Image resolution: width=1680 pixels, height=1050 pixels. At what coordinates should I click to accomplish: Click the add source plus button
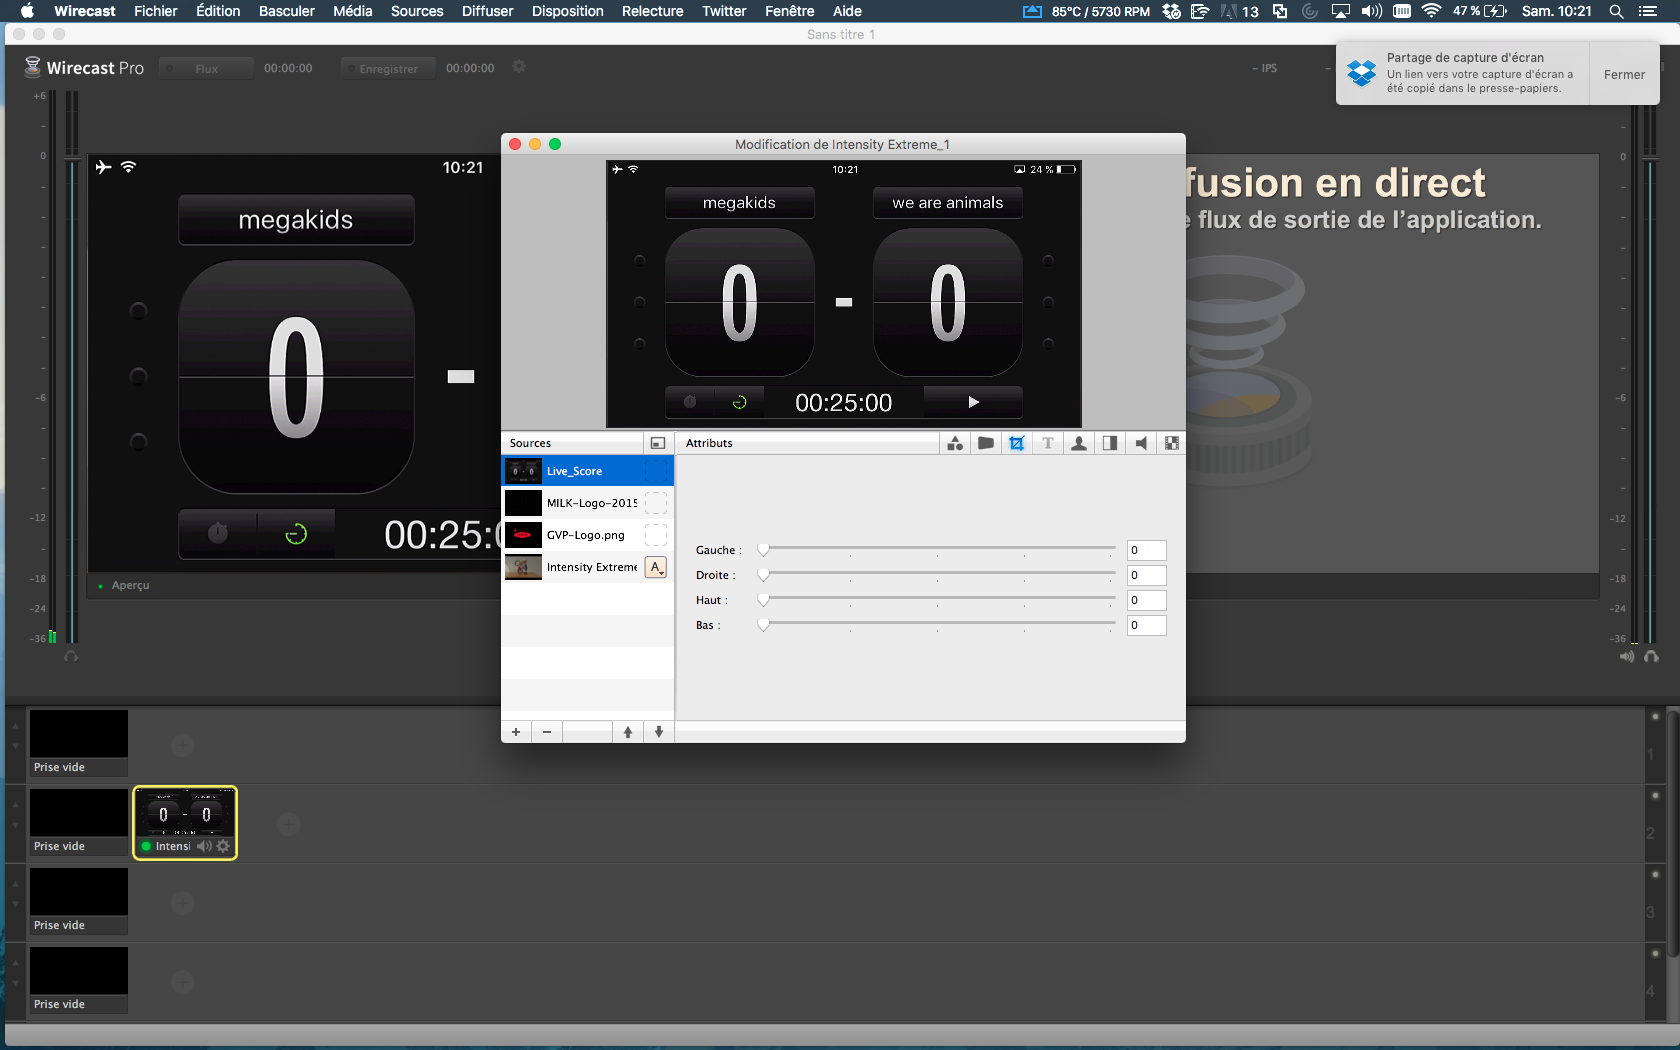[516, 732]
